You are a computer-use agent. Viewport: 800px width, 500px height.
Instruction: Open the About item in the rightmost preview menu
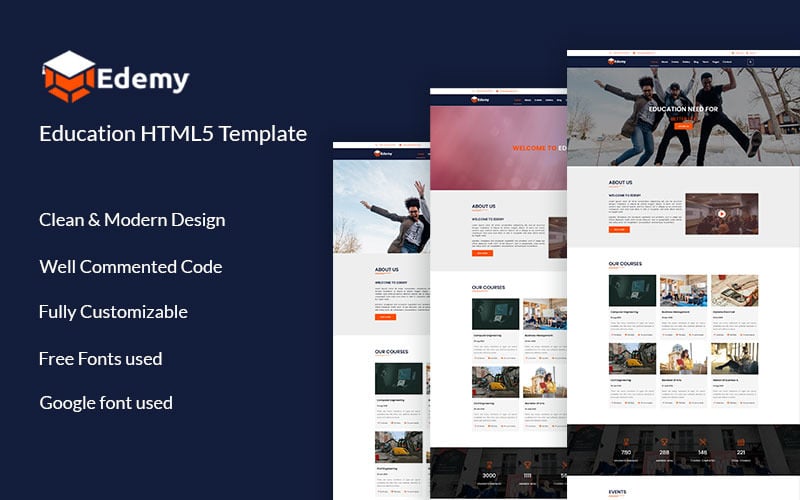(665, 62)
